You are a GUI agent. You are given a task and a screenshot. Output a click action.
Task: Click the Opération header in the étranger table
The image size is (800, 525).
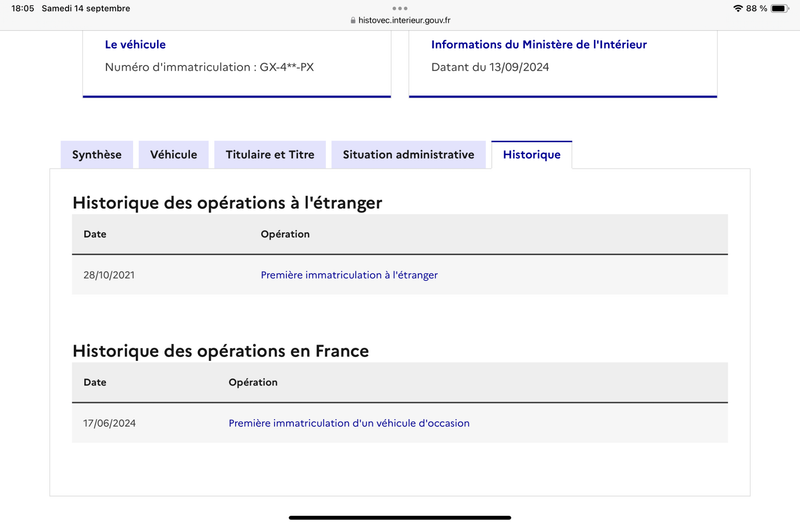pyautogui.click(x=285, y=234)
